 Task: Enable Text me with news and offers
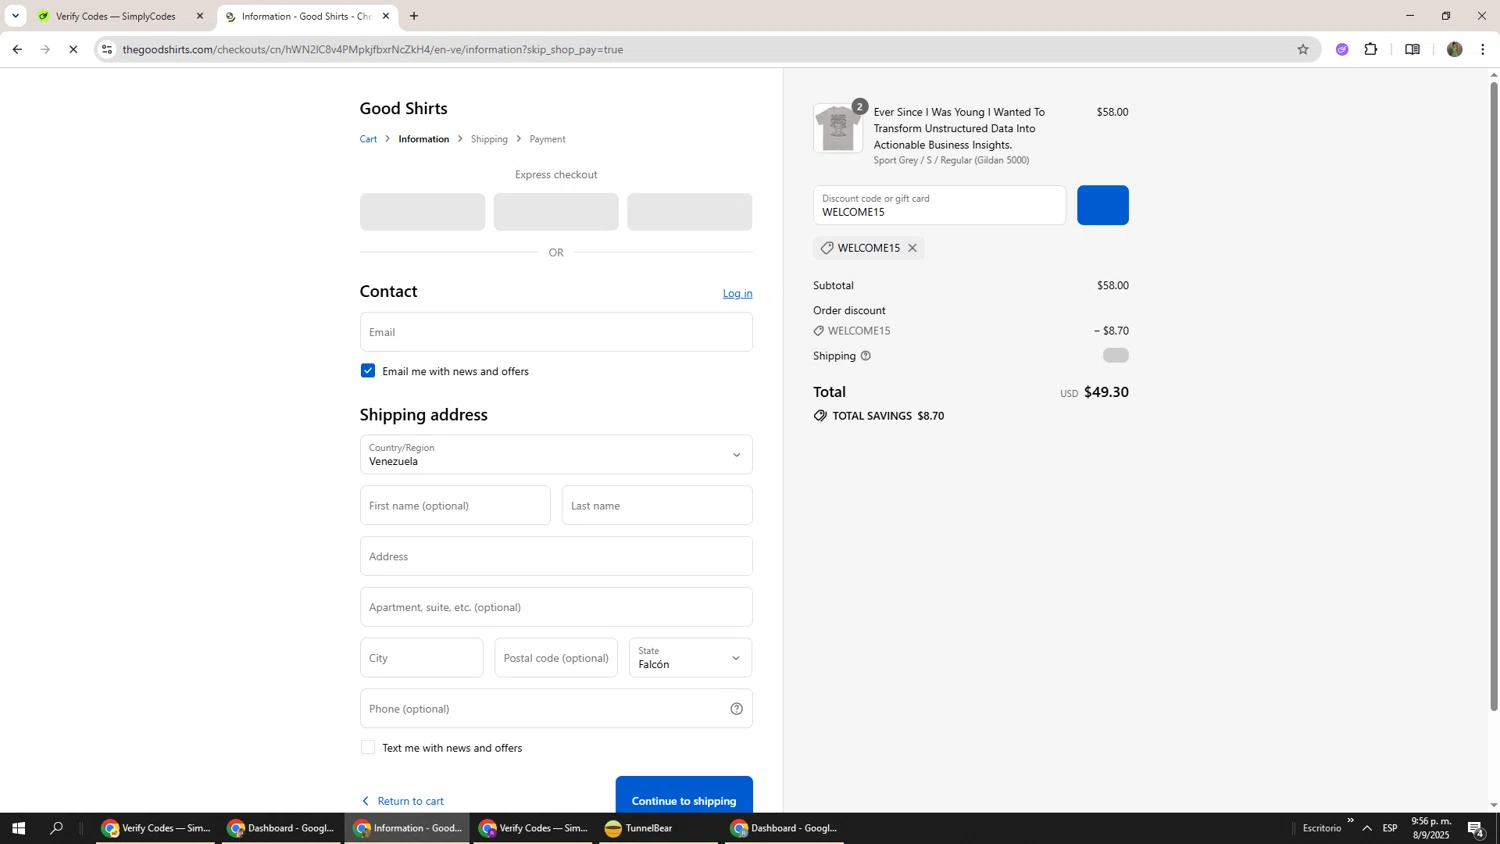point(368,748)
